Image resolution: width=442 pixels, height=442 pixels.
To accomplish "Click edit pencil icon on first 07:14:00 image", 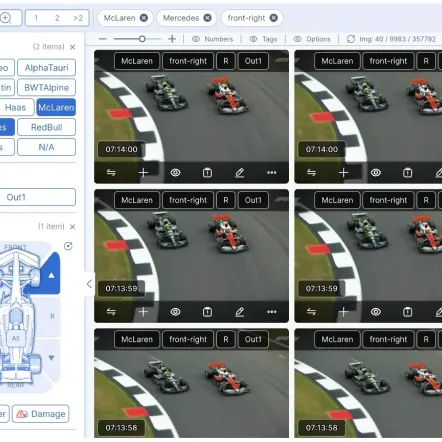I will tap(240, 172).
